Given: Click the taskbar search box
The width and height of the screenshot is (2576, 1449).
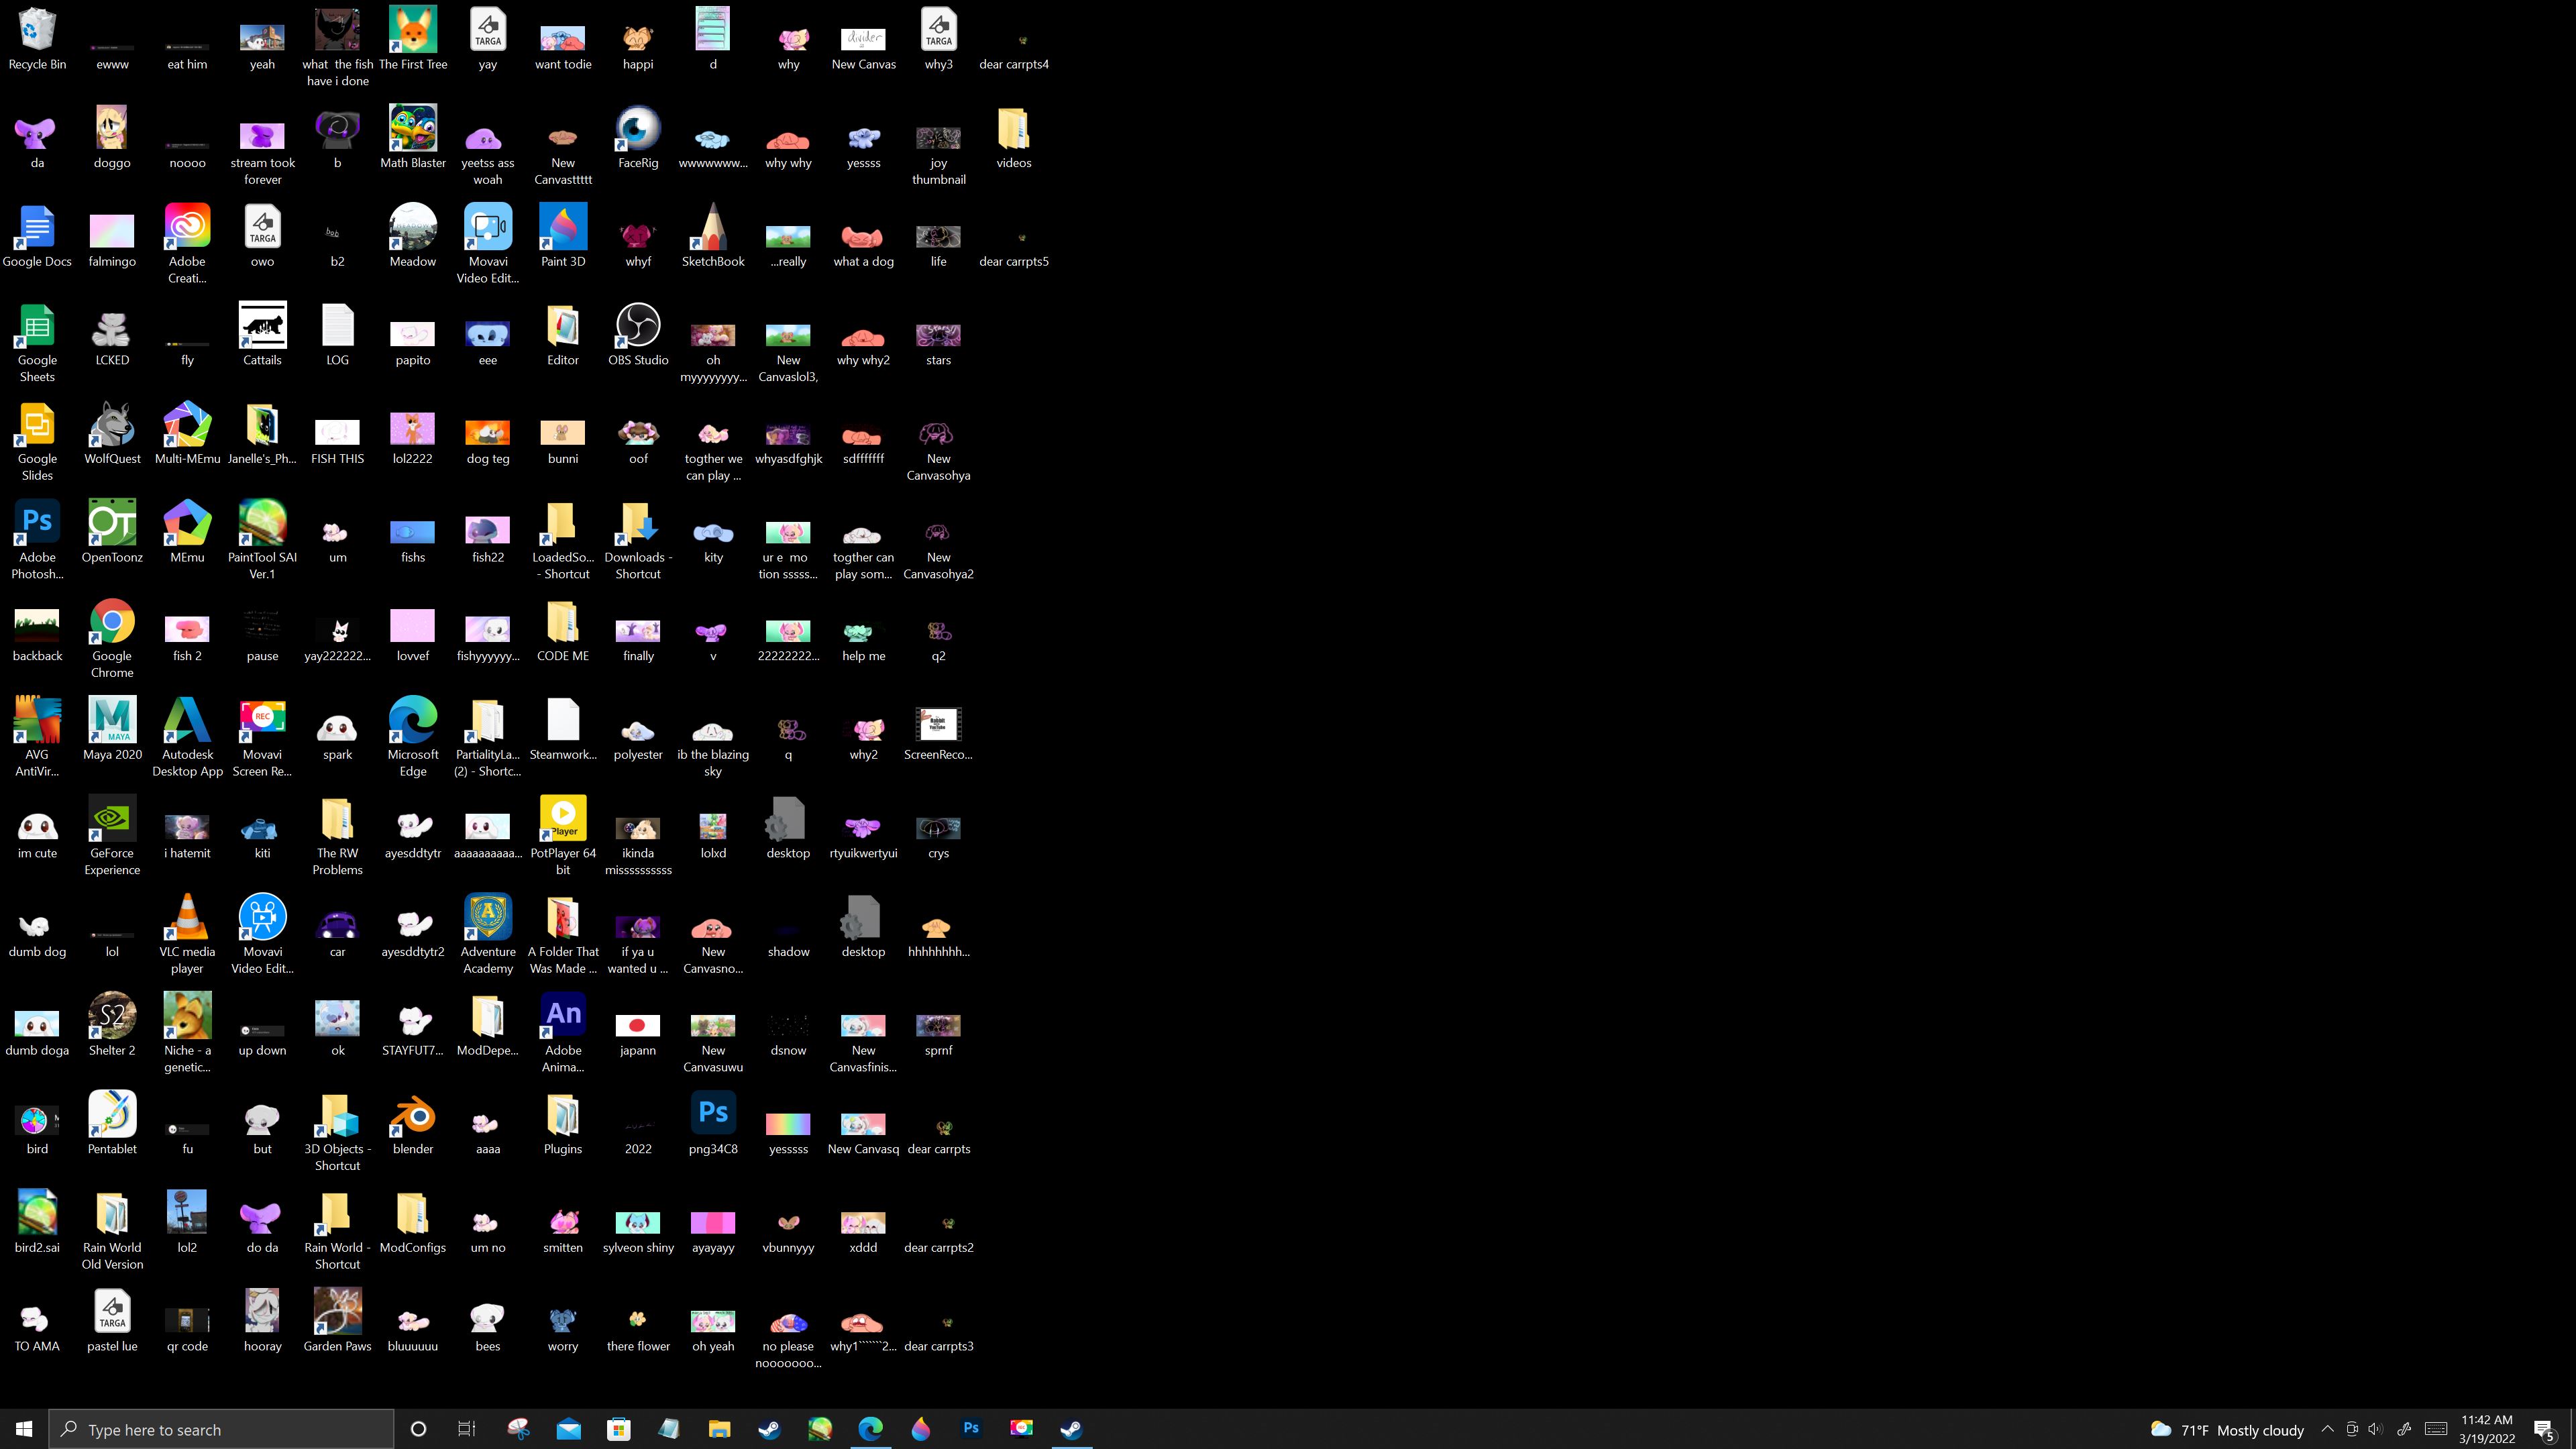Looking at the screenshot, I should point(222,1429).
